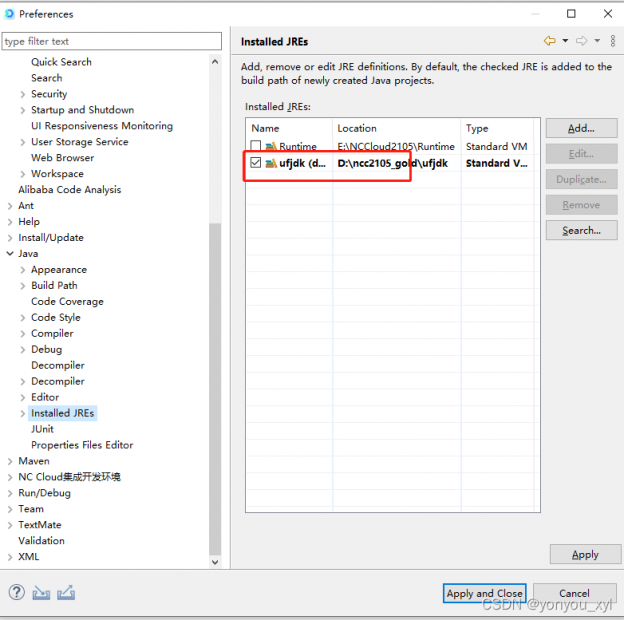Screen dimensions: 624x620
Task: Focus the type filter text field
Action: pos(112,41)
